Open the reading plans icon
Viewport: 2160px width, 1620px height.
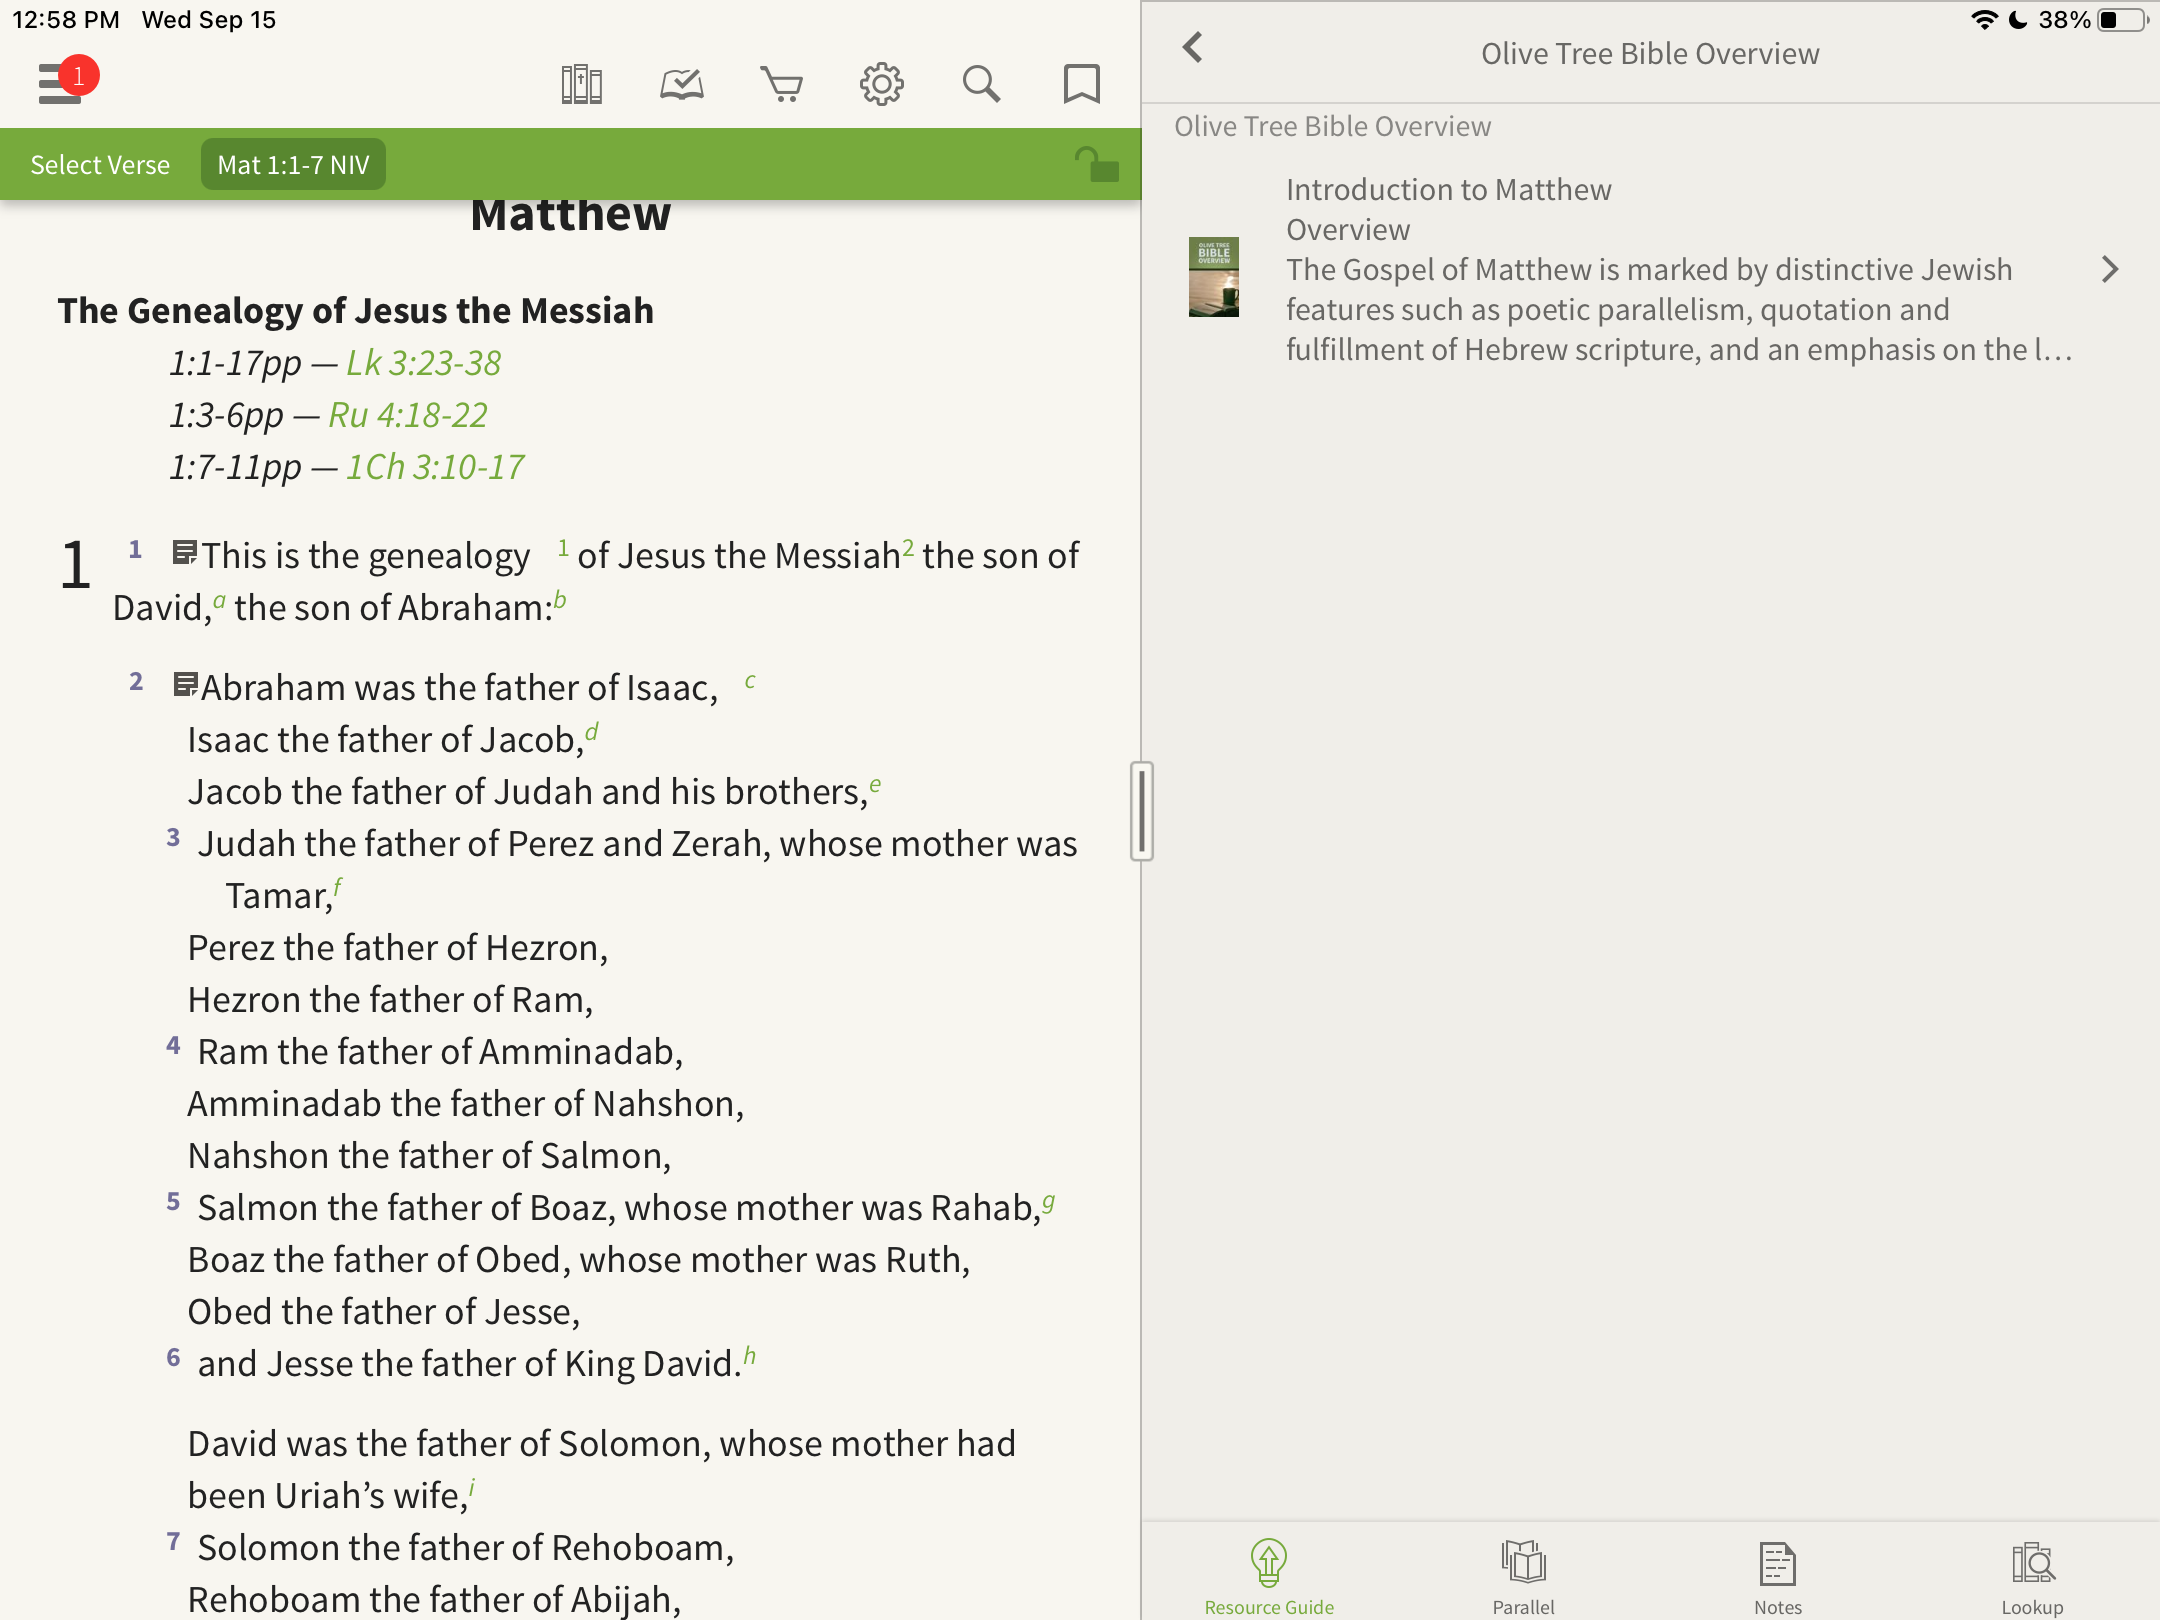(x=681, y=85)
